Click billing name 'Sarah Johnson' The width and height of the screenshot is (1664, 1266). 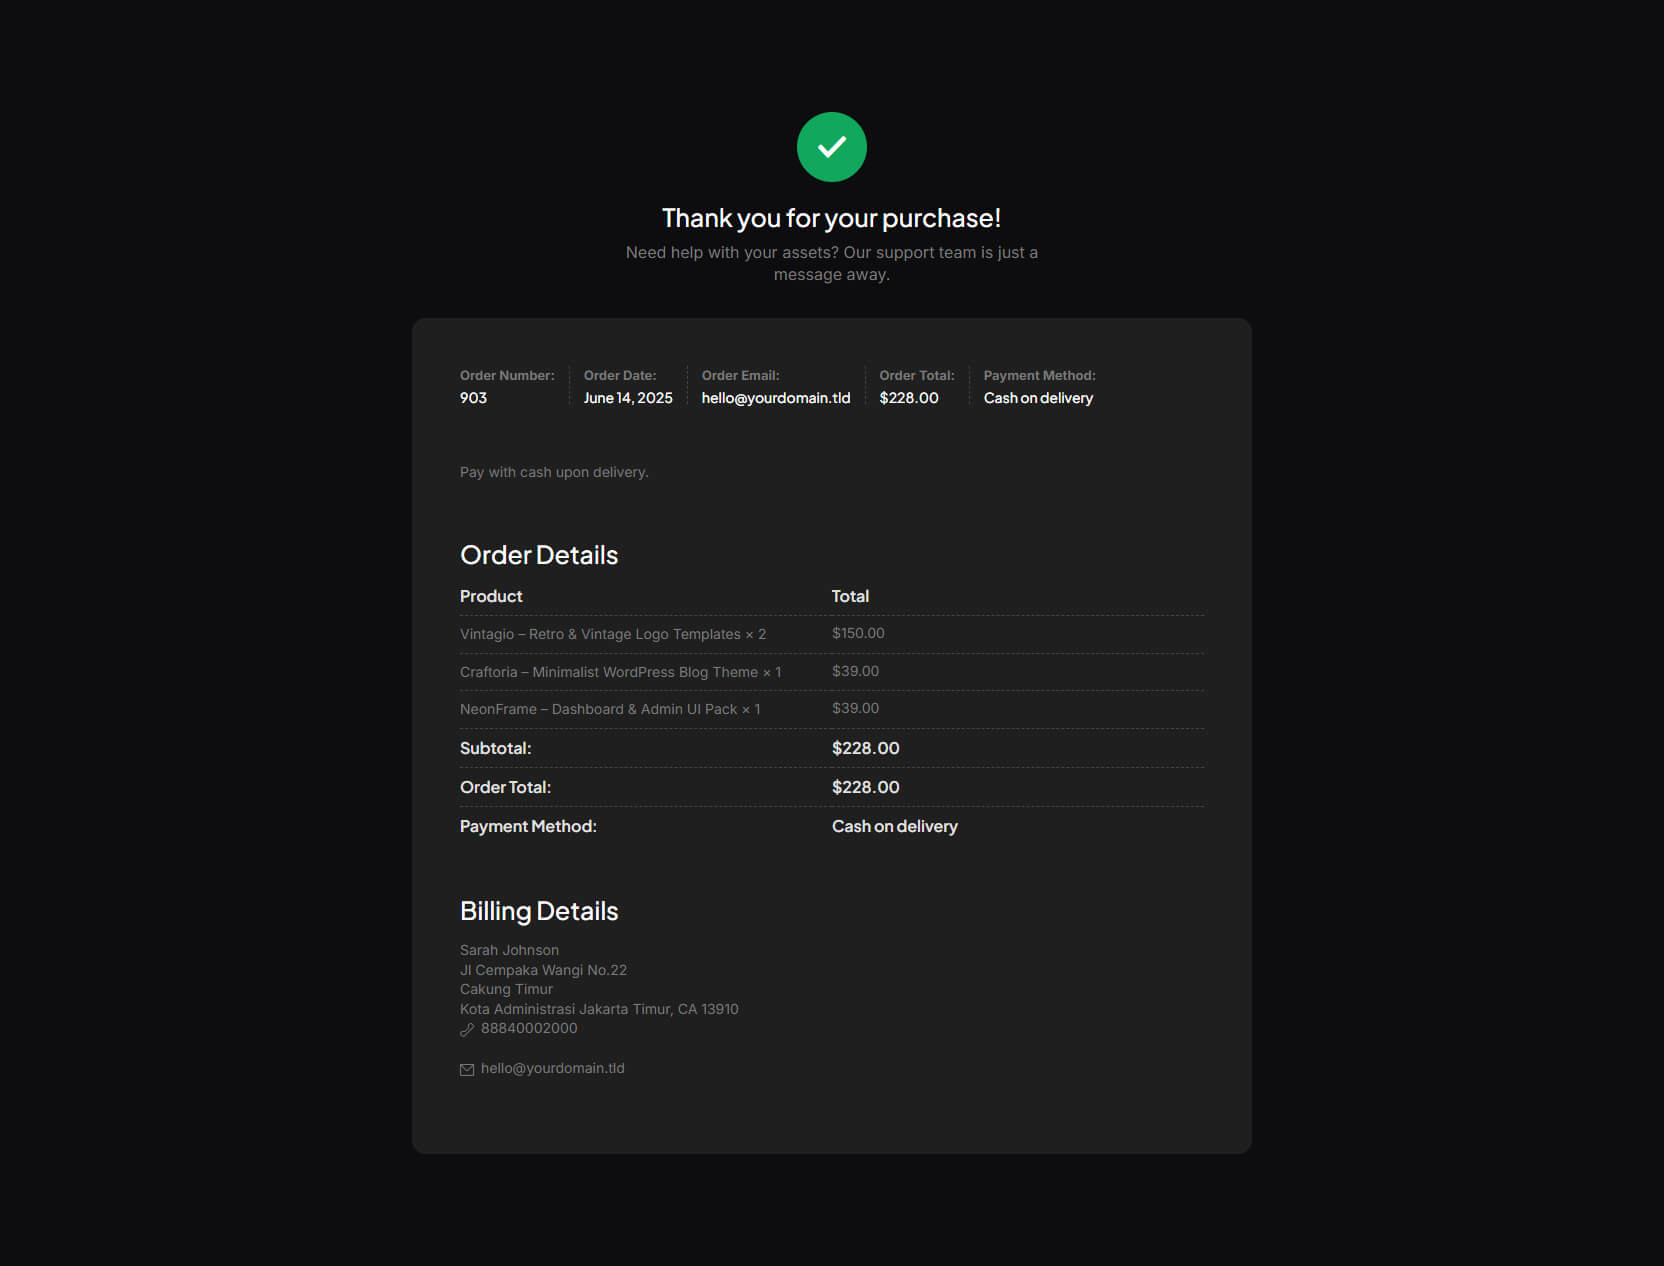click(509, 950)
